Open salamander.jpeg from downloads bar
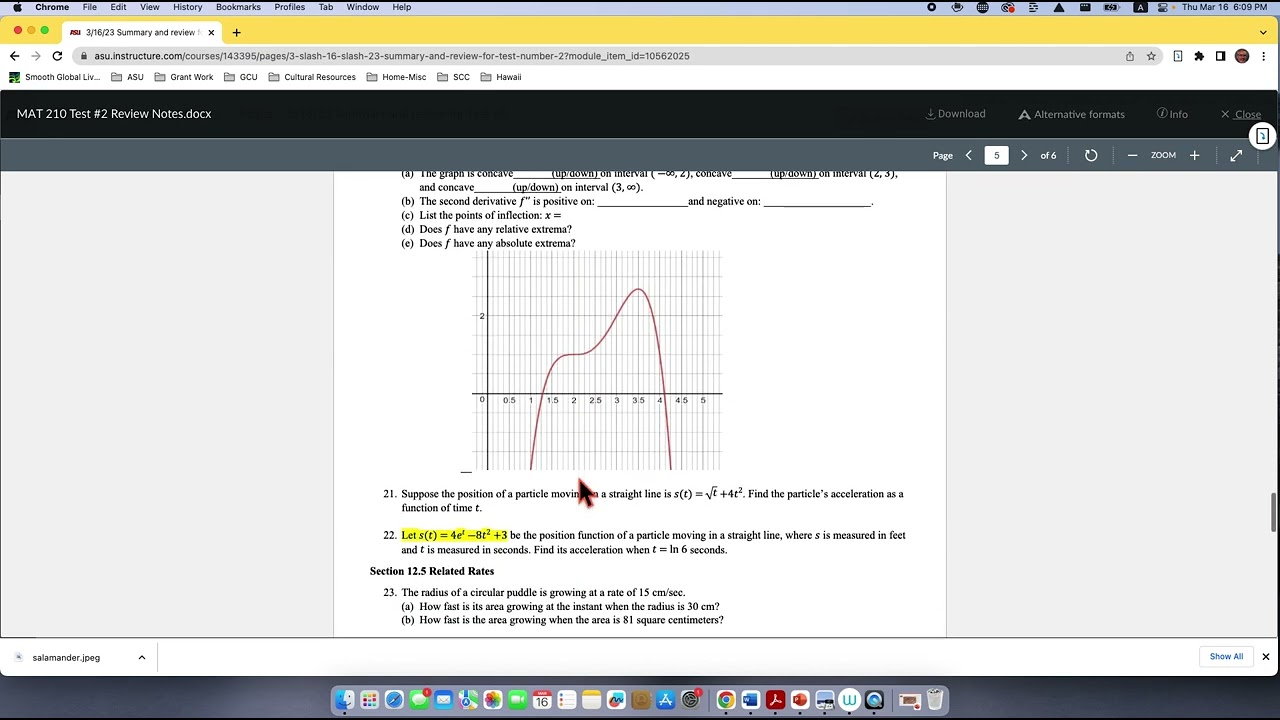Image resolution: width=1280 pixels, height=720 pixels. coord(66,658)
